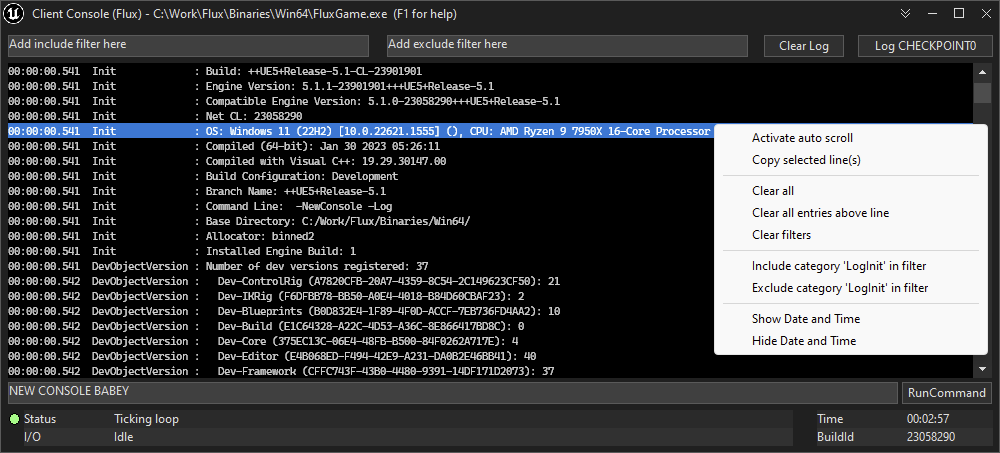Select the Command Line -NewConsole -Log line
The width and height of the screenshot is (1000, 453).
(361, 206)
